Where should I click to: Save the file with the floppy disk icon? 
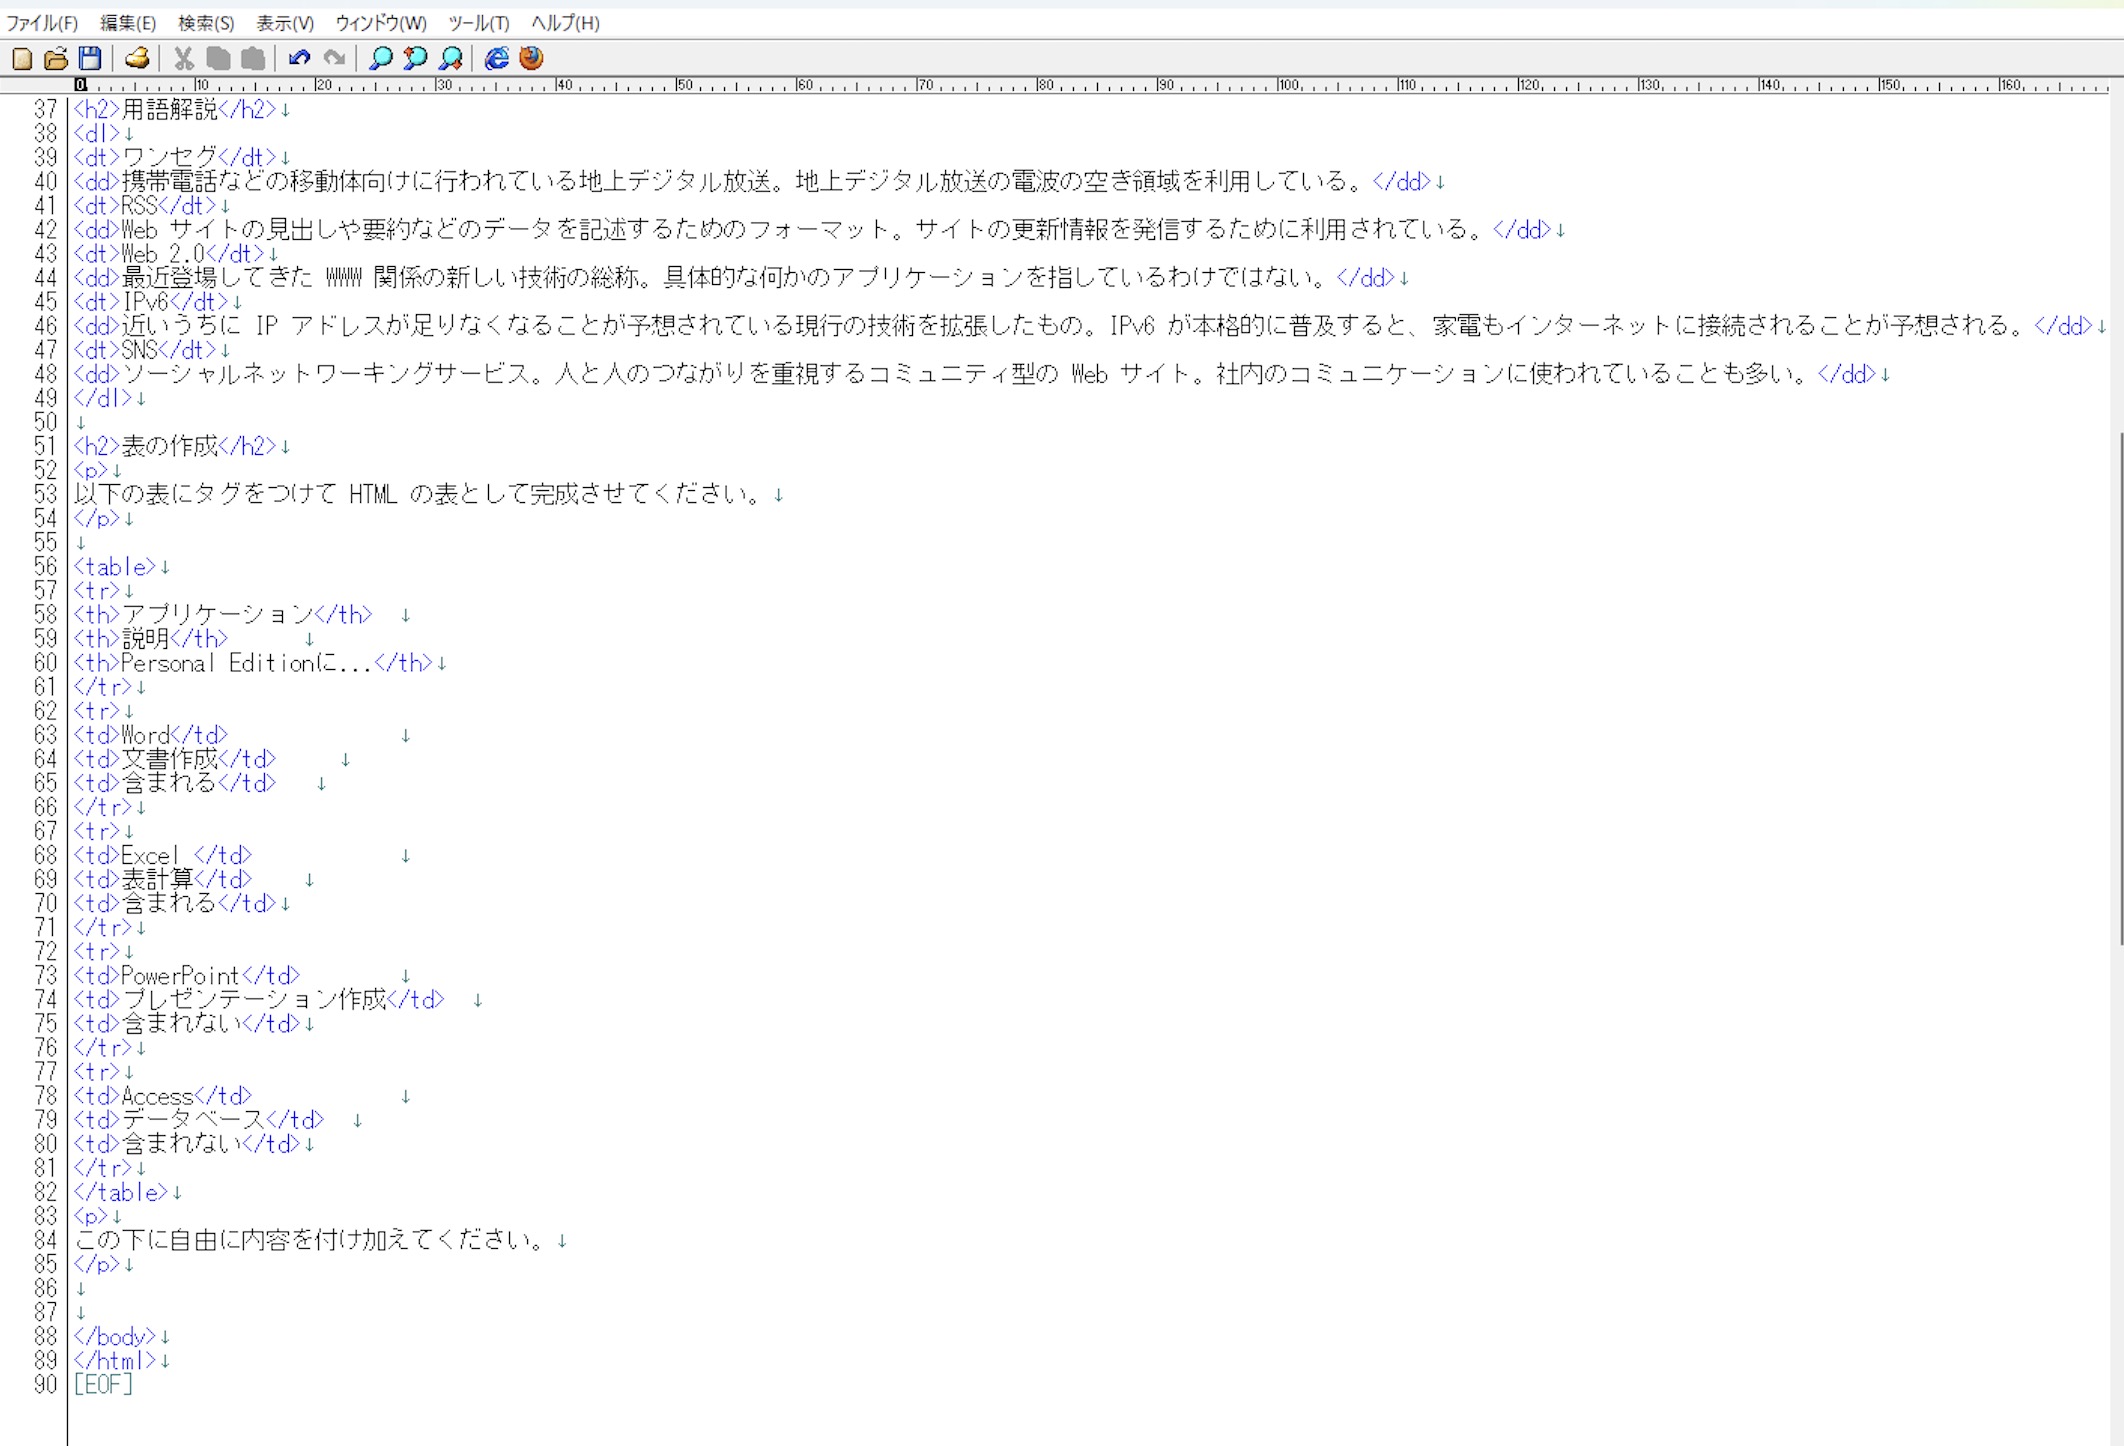point(90,58)
